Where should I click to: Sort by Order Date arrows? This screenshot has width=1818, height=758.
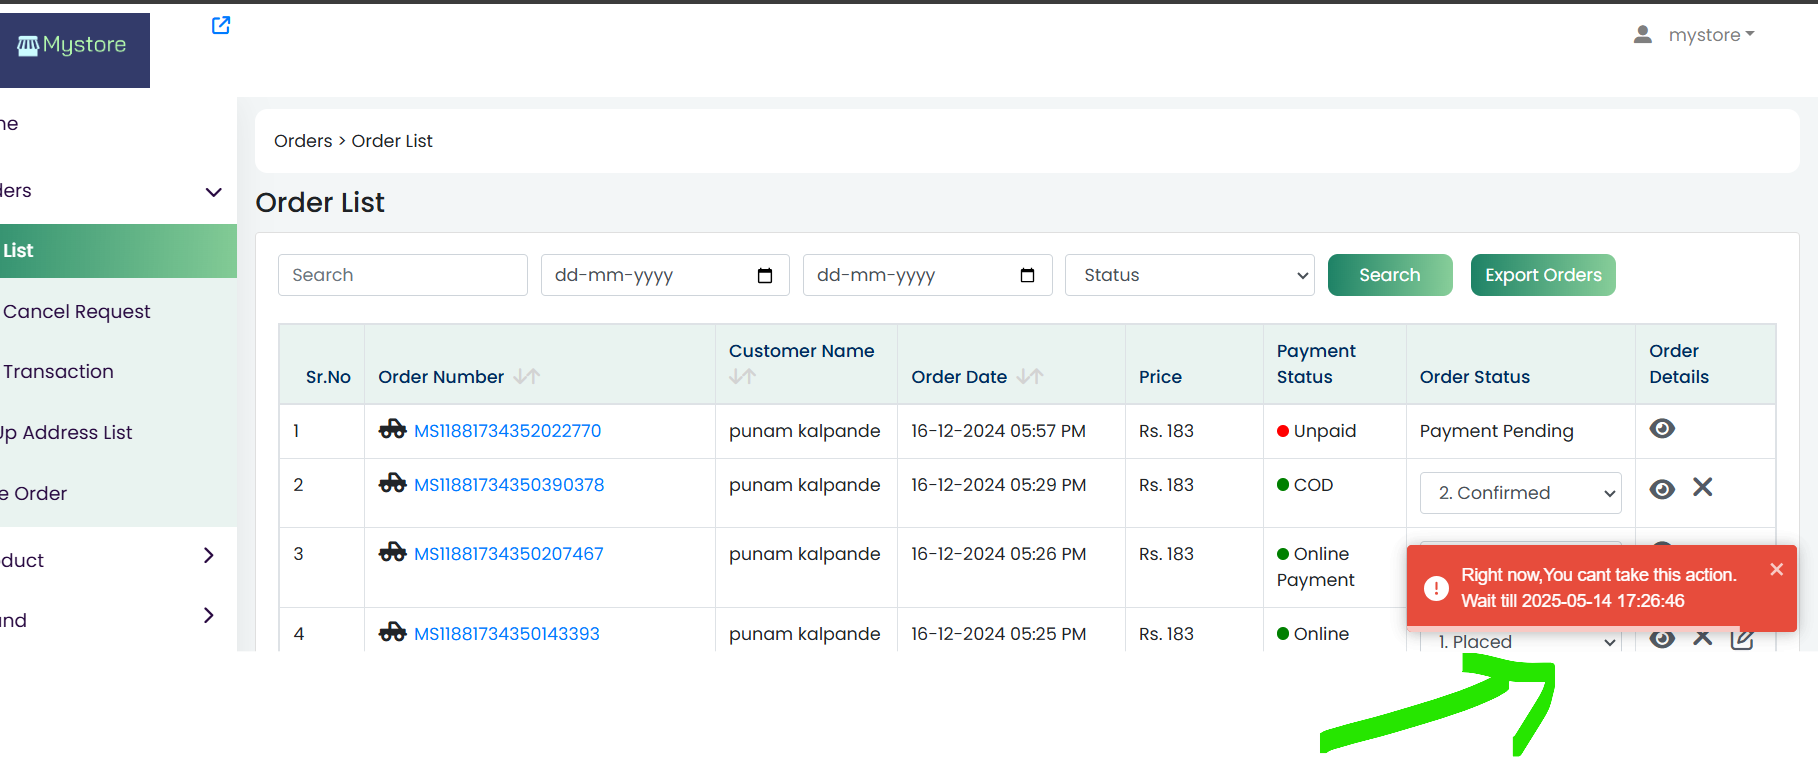(x=1030, y=377)
